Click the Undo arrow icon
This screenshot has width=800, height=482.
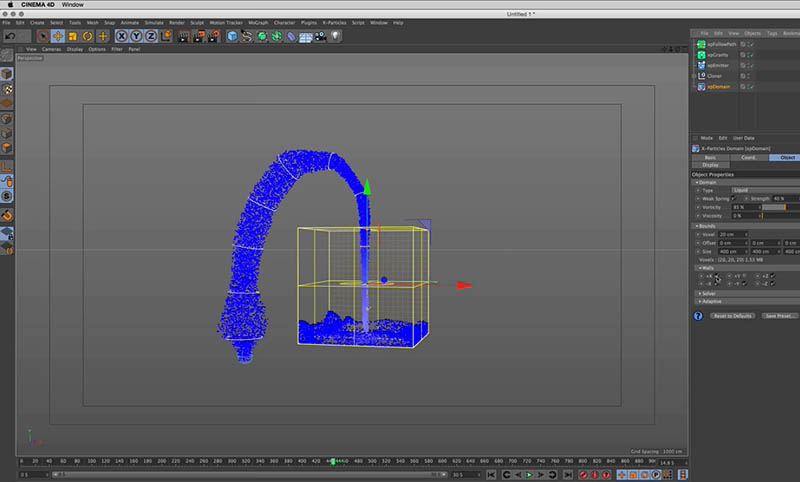[10, 36]
